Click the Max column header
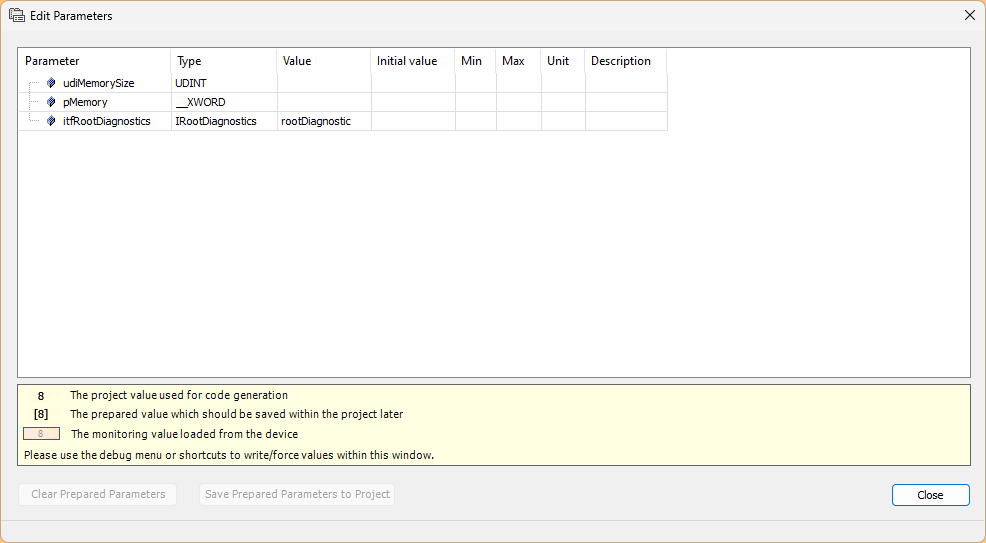The width and height of the screenshot is (986, 543). coord(519,61)
